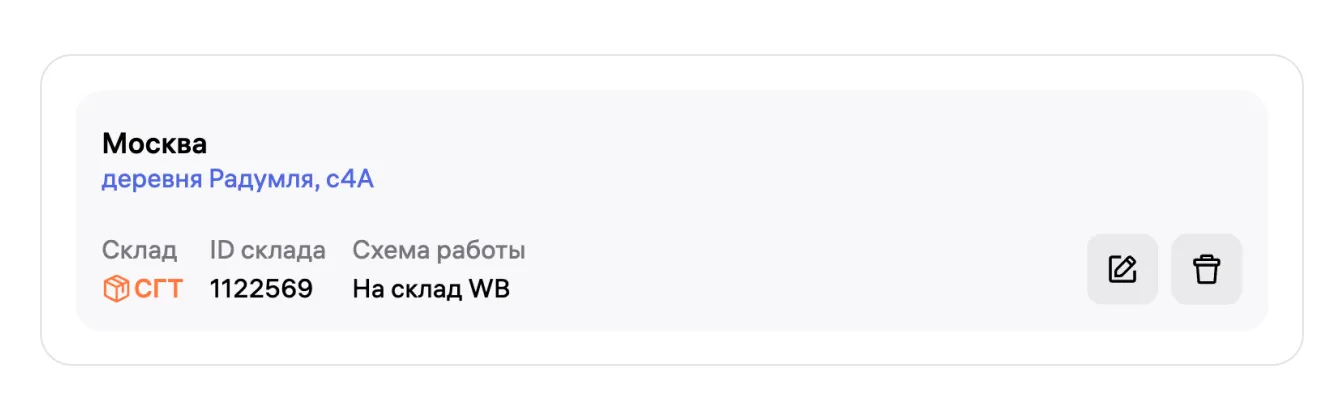Screen dimensions: 1344x420
Task: Click the ID склада column label
Action: point(267,250)
